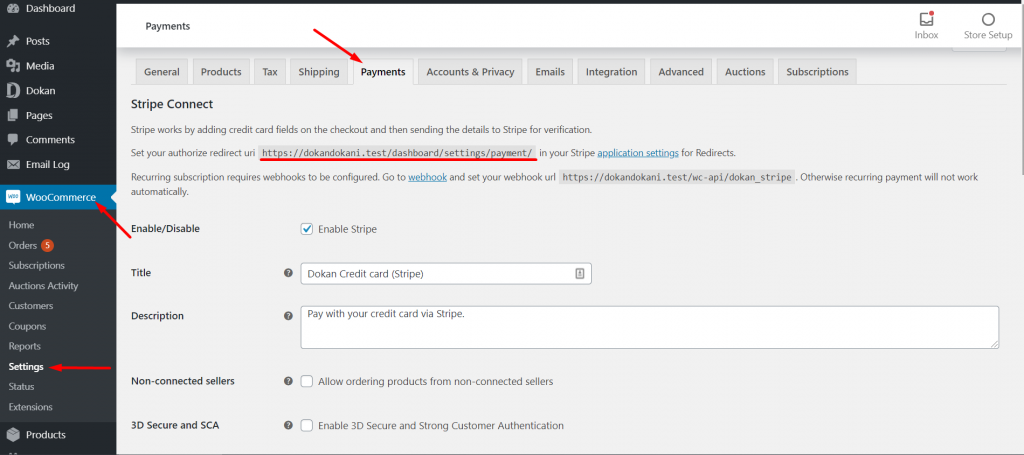
Task: Click the Description textarea resize handle
Action: click(995, 345)
